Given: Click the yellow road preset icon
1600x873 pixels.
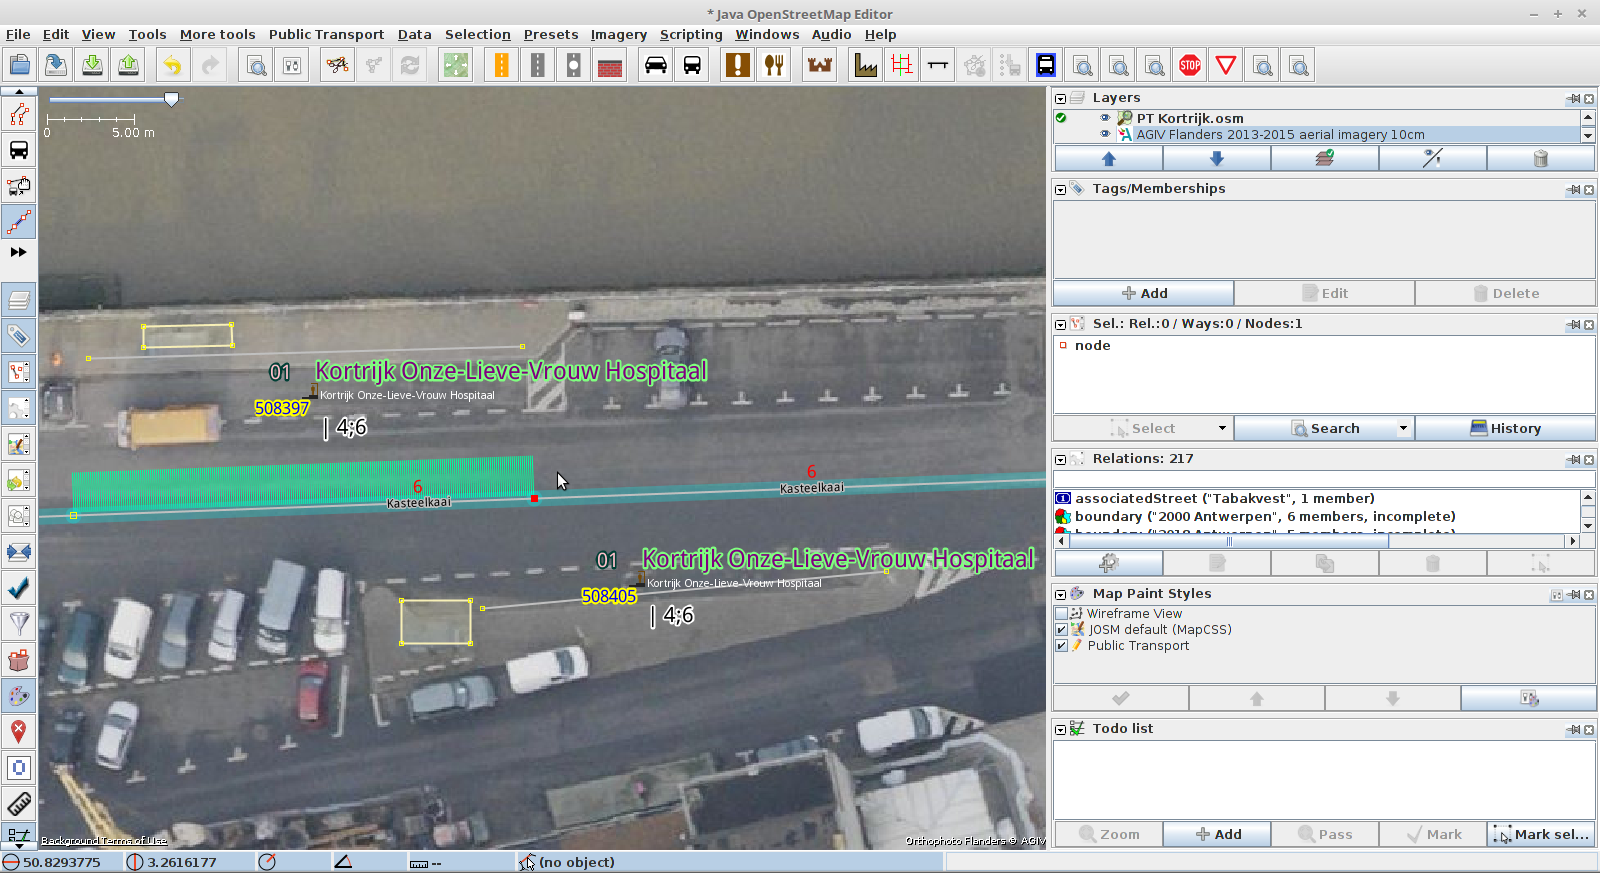Looking at the screenshot, I should pyautogui.click(x=501, y=66).
